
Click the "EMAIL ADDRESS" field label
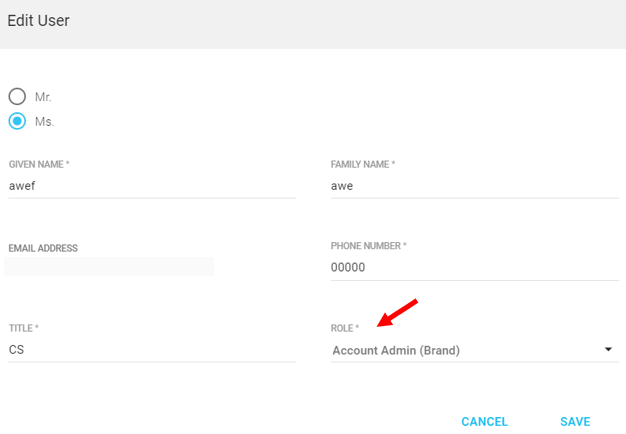pyautogui.click(x=43, y=247)
